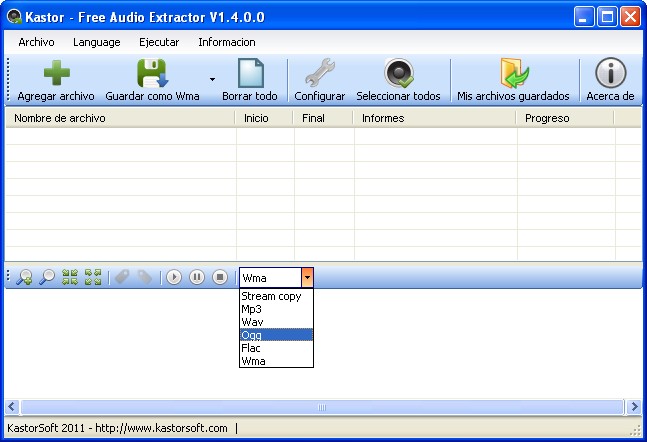
Task: Choose Wma from the dropdown list
Action: [x=276, y=361]
